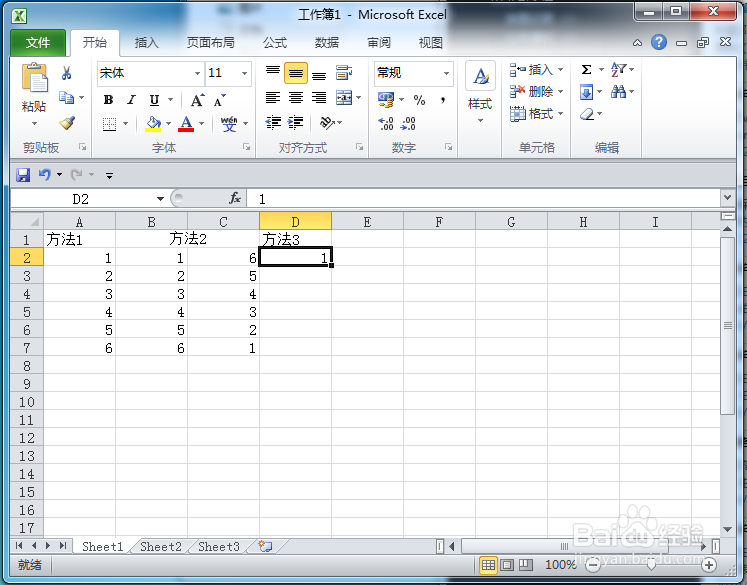Switch to Page Layout view
Viewport: 747px width, 585px height.
point(507,565)
